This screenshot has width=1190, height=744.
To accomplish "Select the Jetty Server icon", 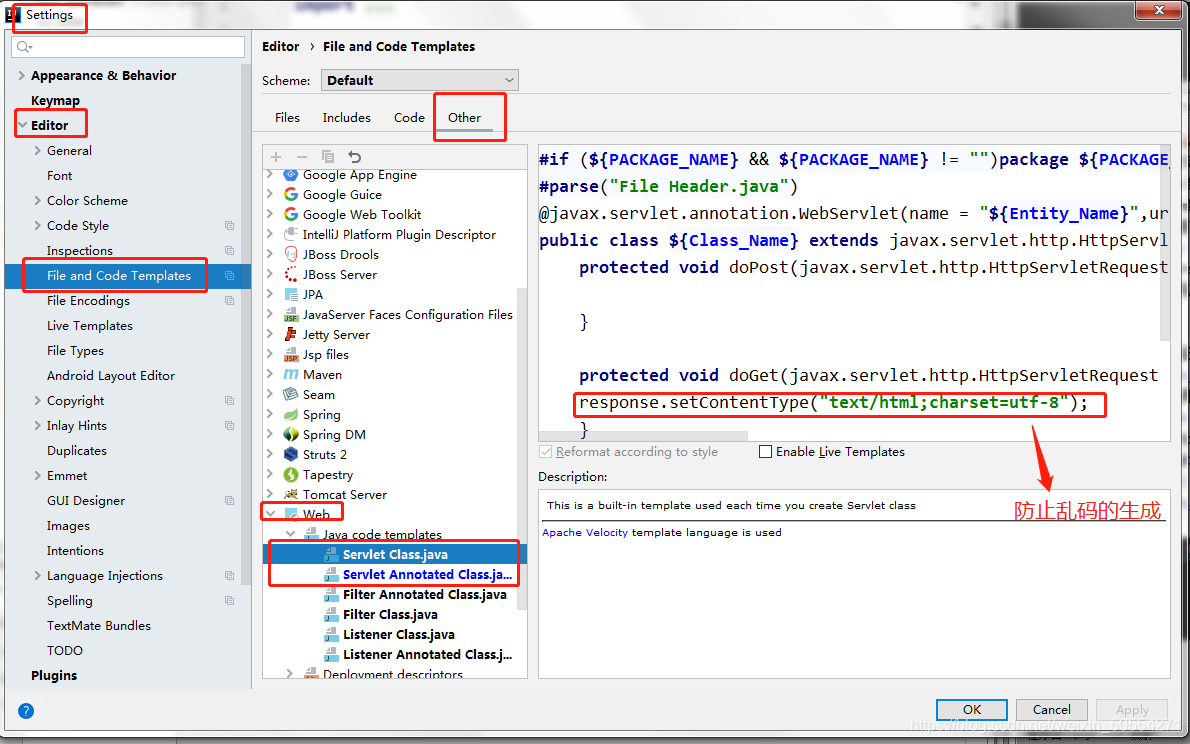I will [x=291, y=334].
